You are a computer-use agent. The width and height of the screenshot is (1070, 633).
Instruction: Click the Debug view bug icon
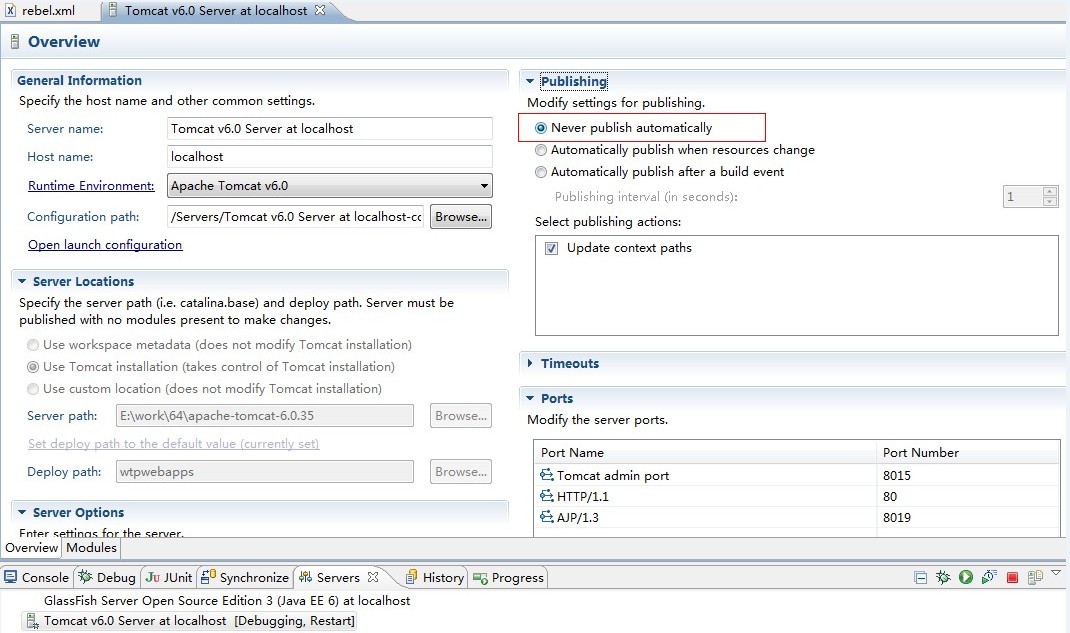[x=85, y=577]
